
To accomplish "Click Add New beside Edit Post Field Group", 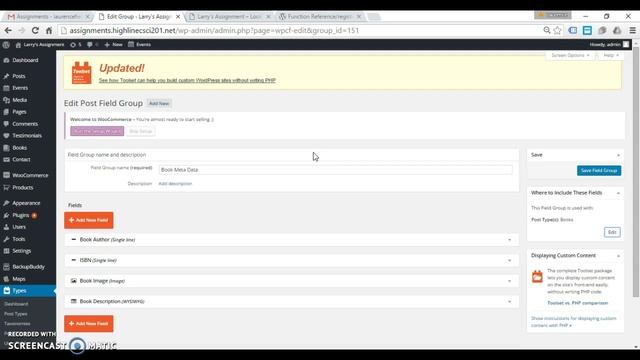I will [x=159, y=104].
